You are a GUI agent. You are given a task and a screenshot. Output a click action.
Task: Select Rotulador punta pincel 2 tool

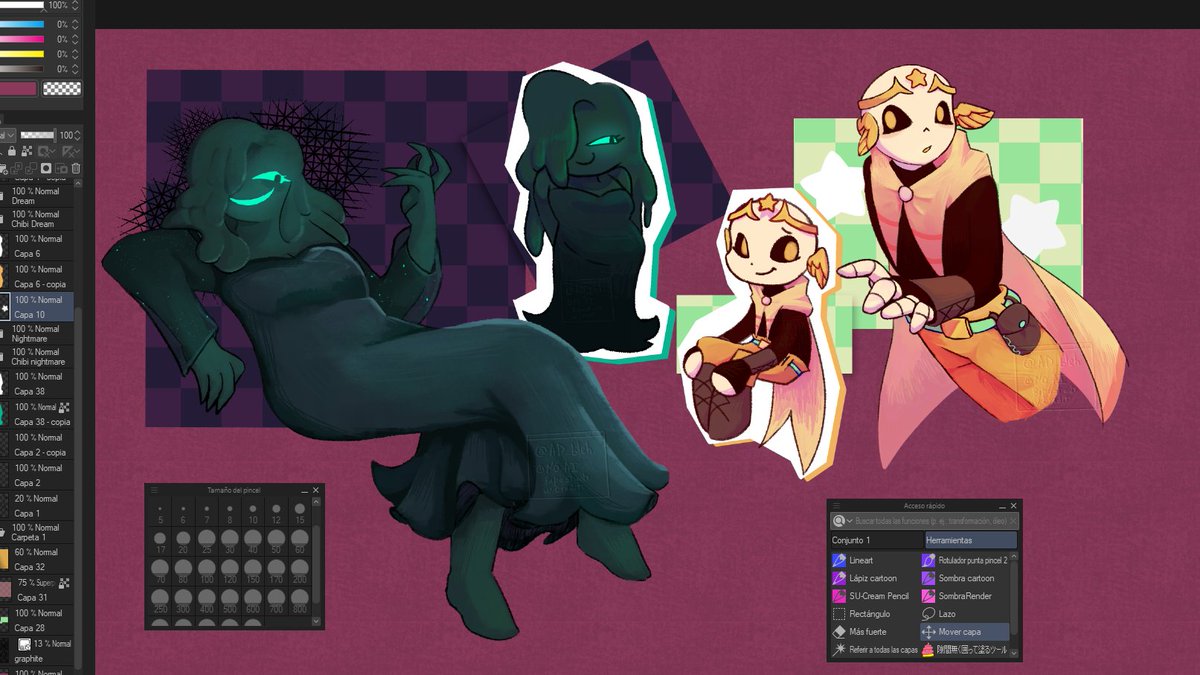(964, 561)
